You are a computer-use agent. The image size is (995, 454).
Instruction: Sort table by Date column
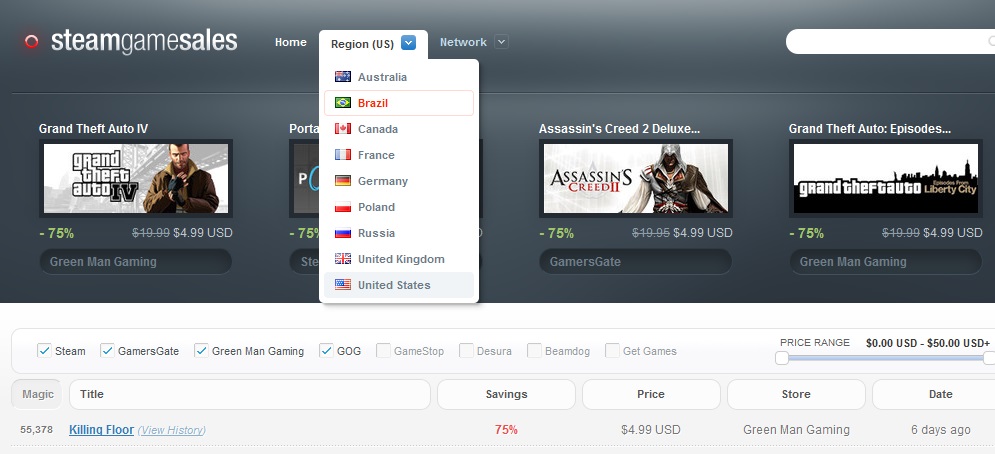click(x=933, y=394)
